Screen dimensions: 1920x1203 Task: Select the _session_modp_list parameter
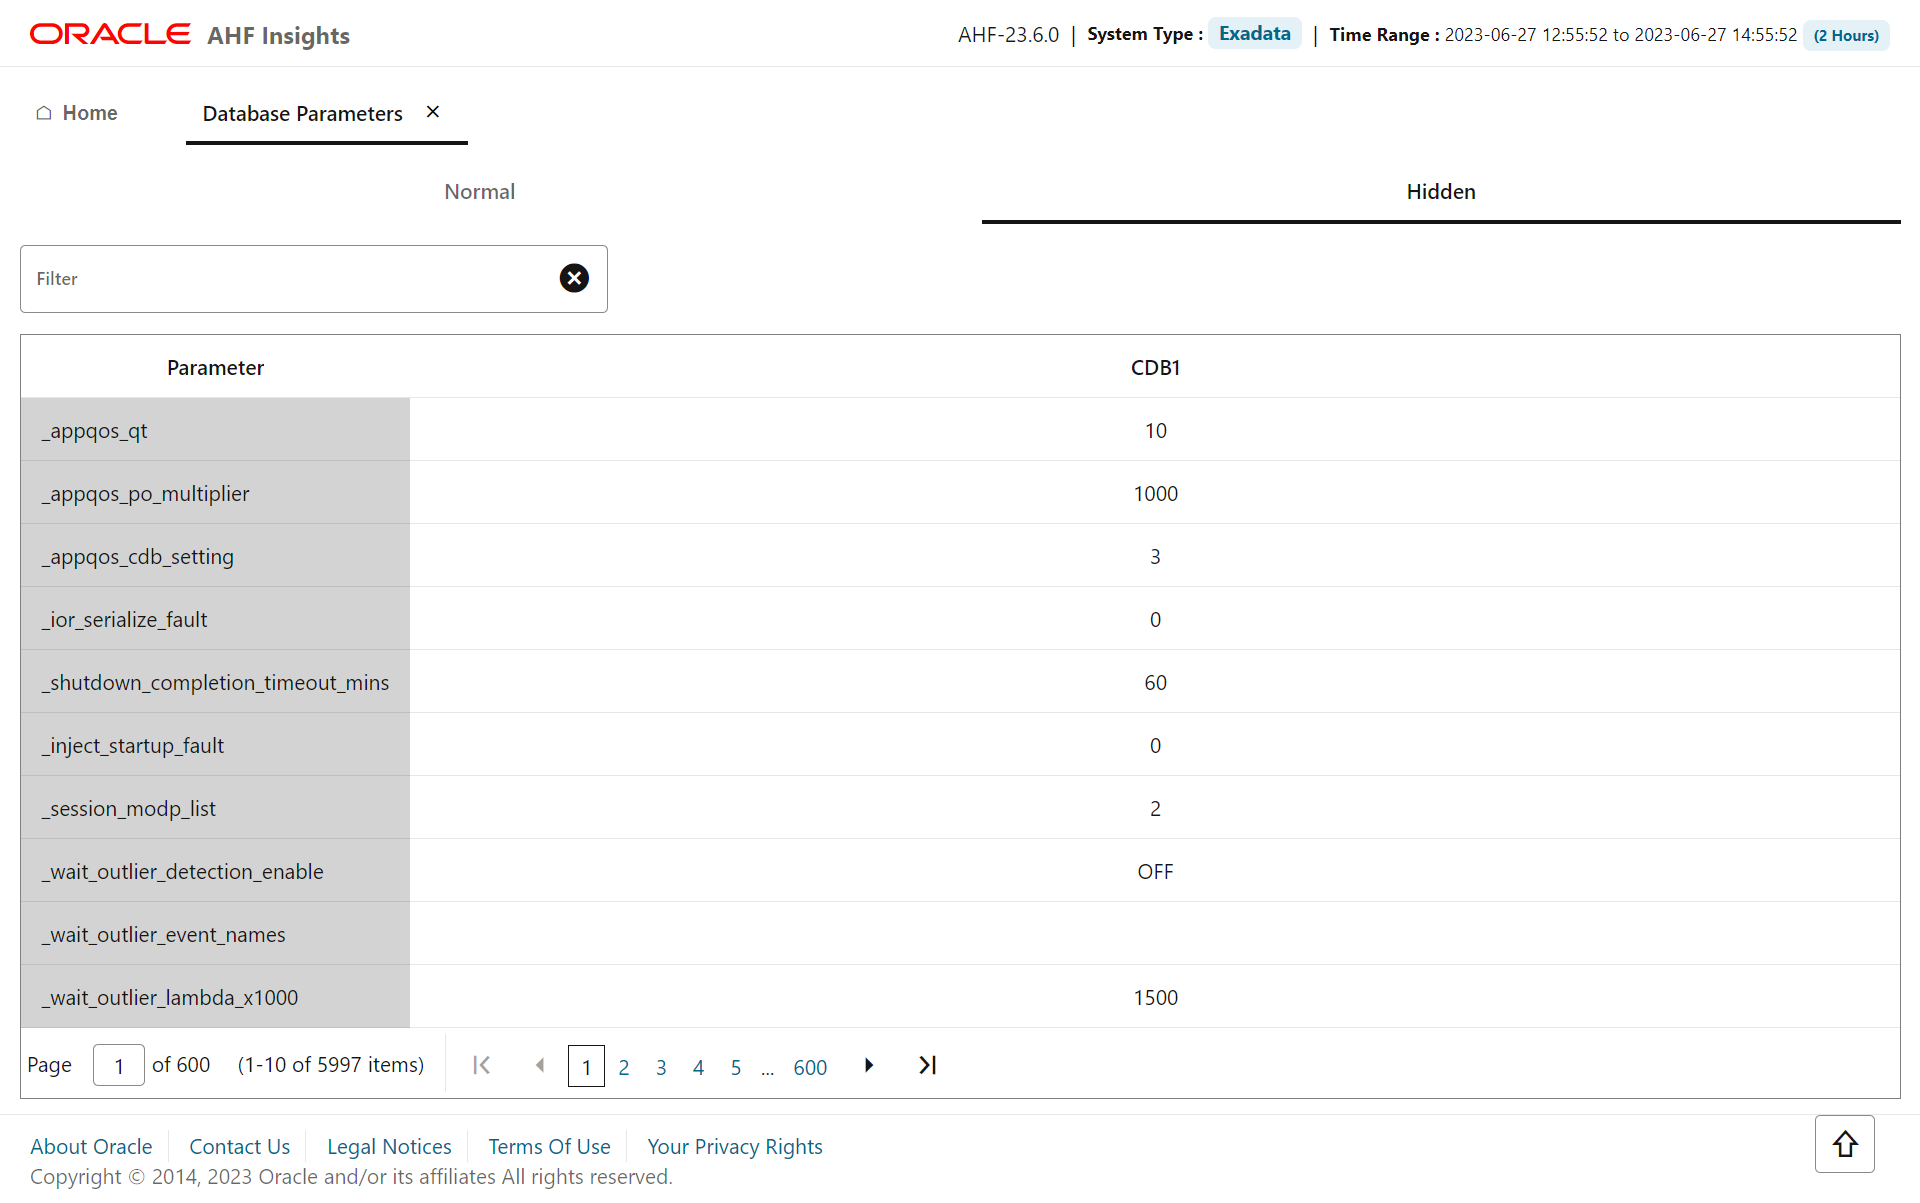click(x=215, y=808)
